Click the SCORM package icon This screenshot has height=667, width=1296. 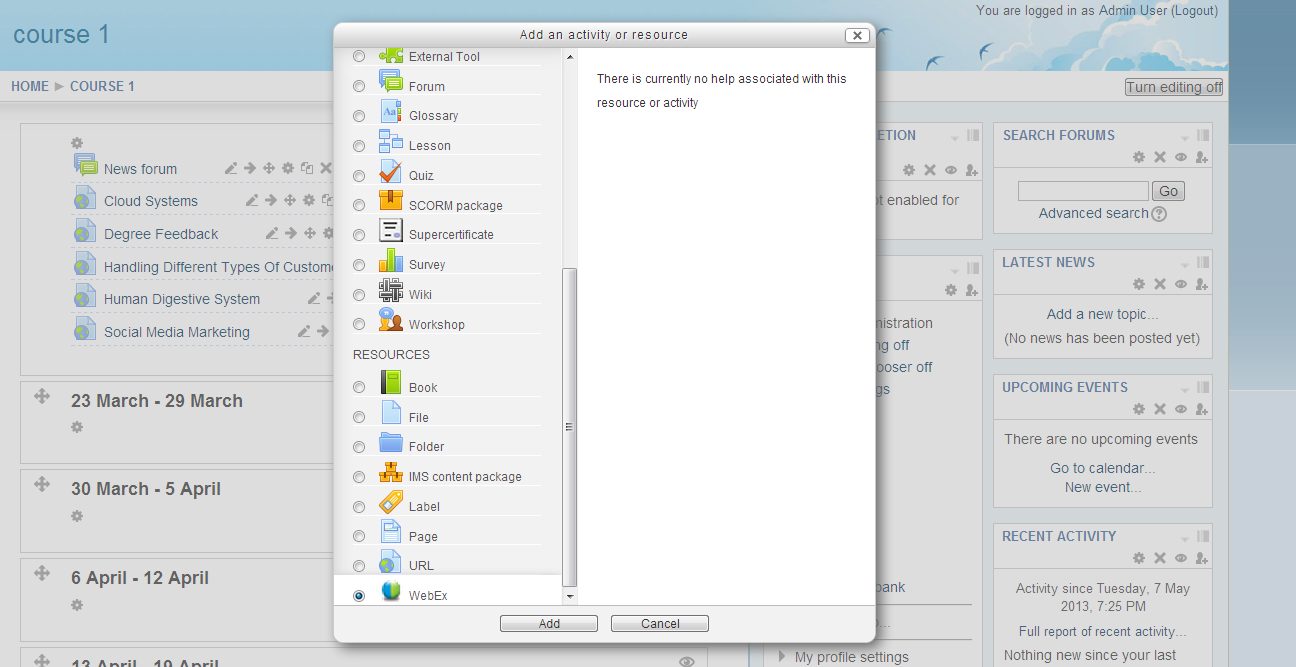(x=390, y=201)
